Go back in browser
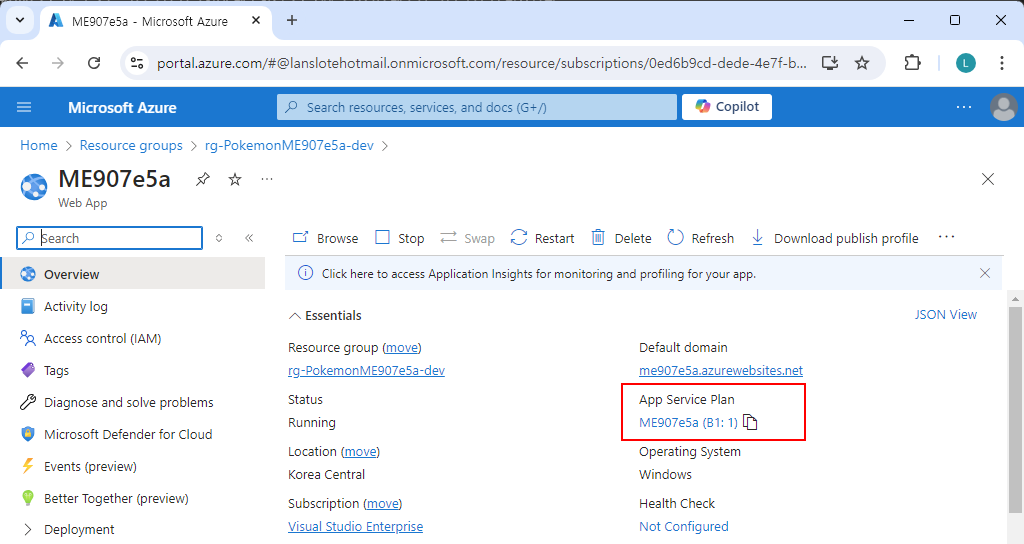1024x544 pixels. point(22,63)
